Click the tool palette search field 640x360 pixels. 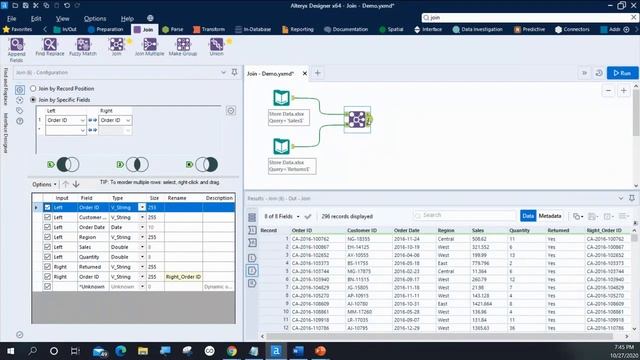pos(527,18)
